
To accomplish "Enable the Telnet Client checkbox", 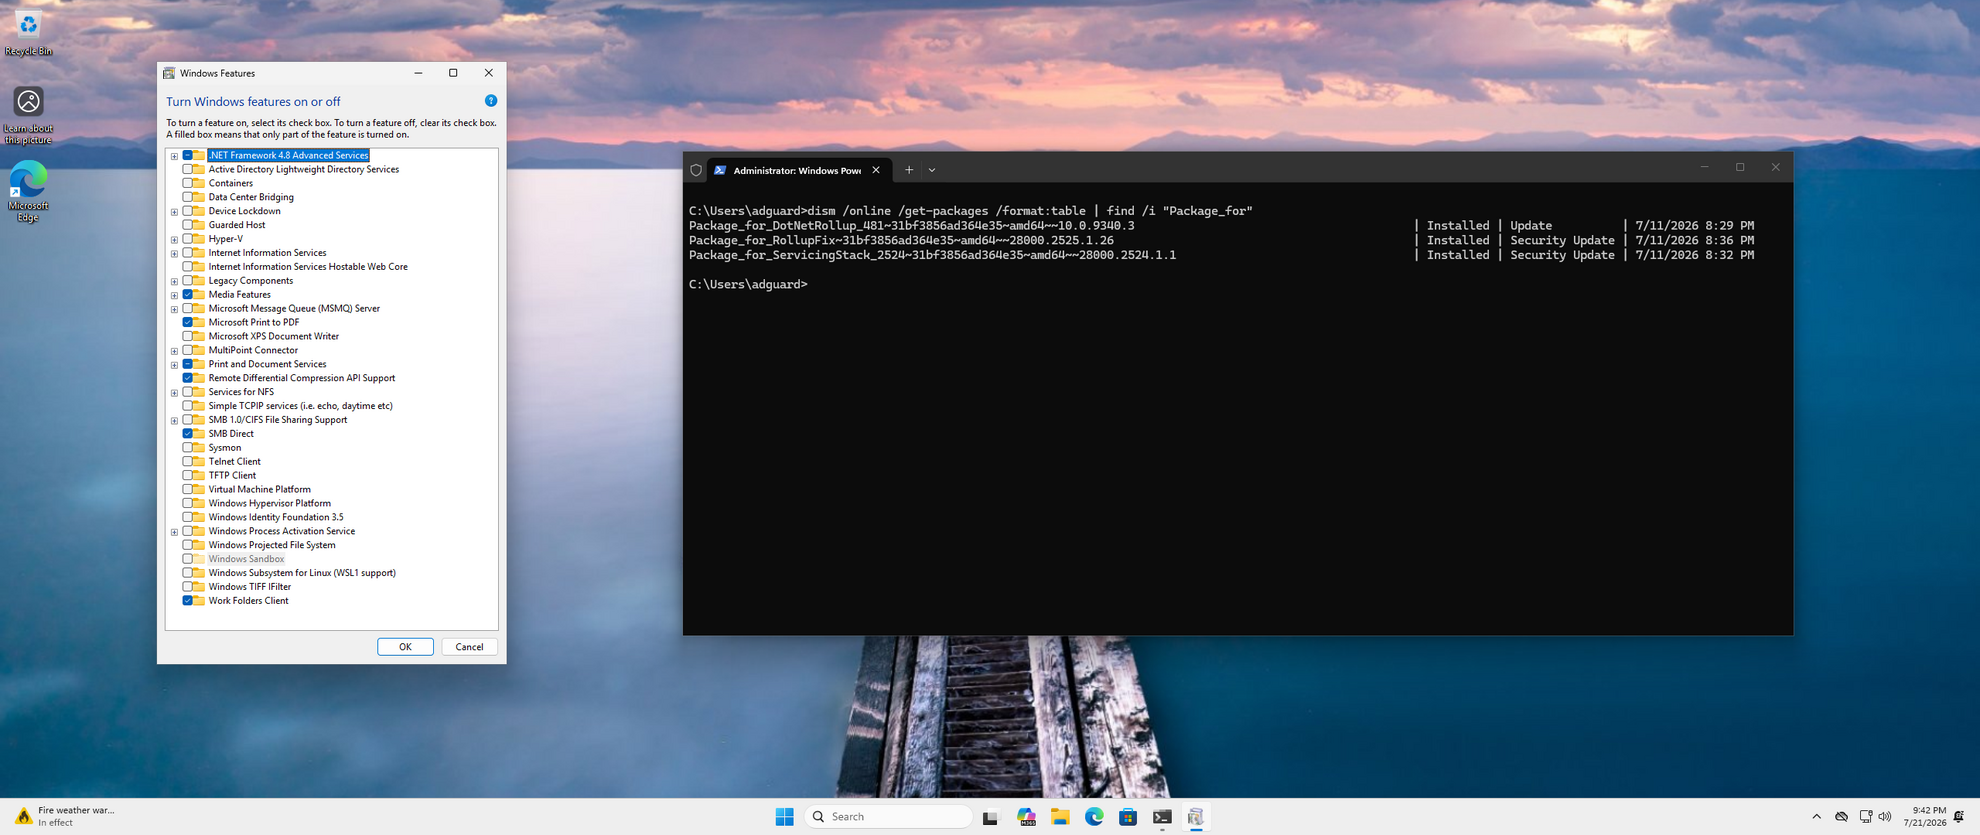I will [x=188, y=462].
